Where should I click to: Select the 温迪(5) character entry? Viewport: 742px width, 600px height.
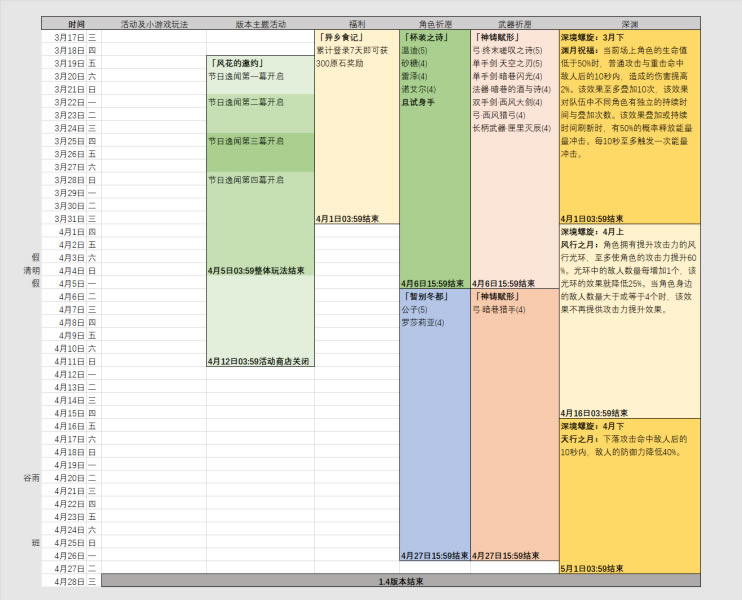click(x=414, y=50)
